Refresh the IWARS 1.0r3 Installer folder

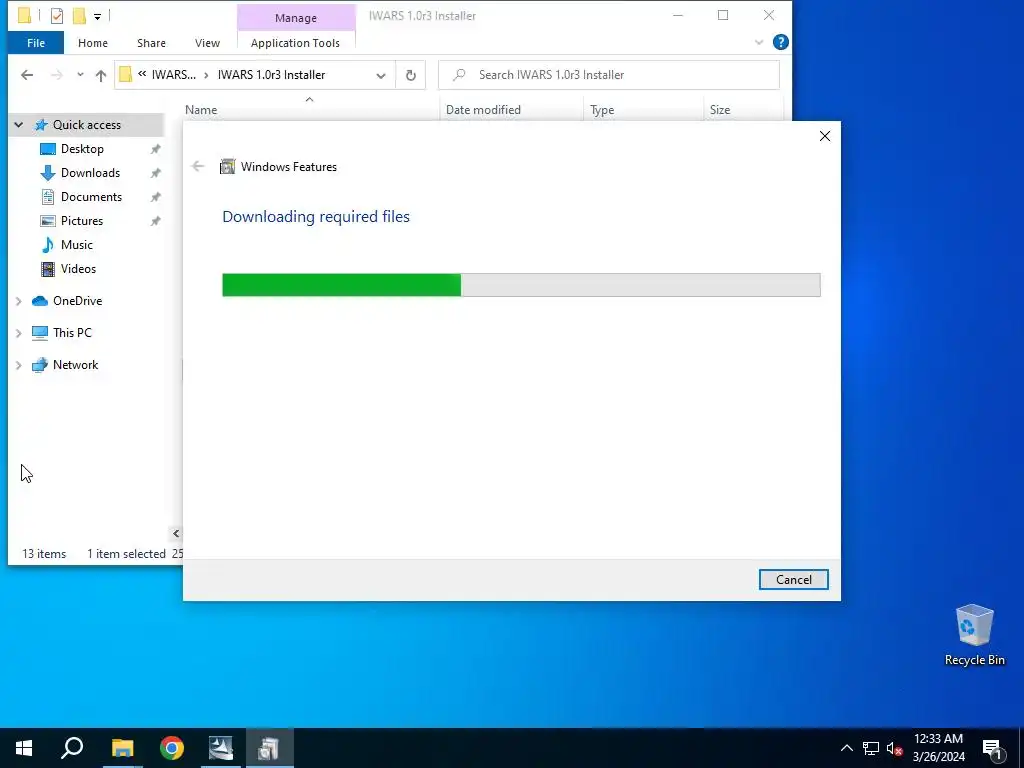pos(411,75)
